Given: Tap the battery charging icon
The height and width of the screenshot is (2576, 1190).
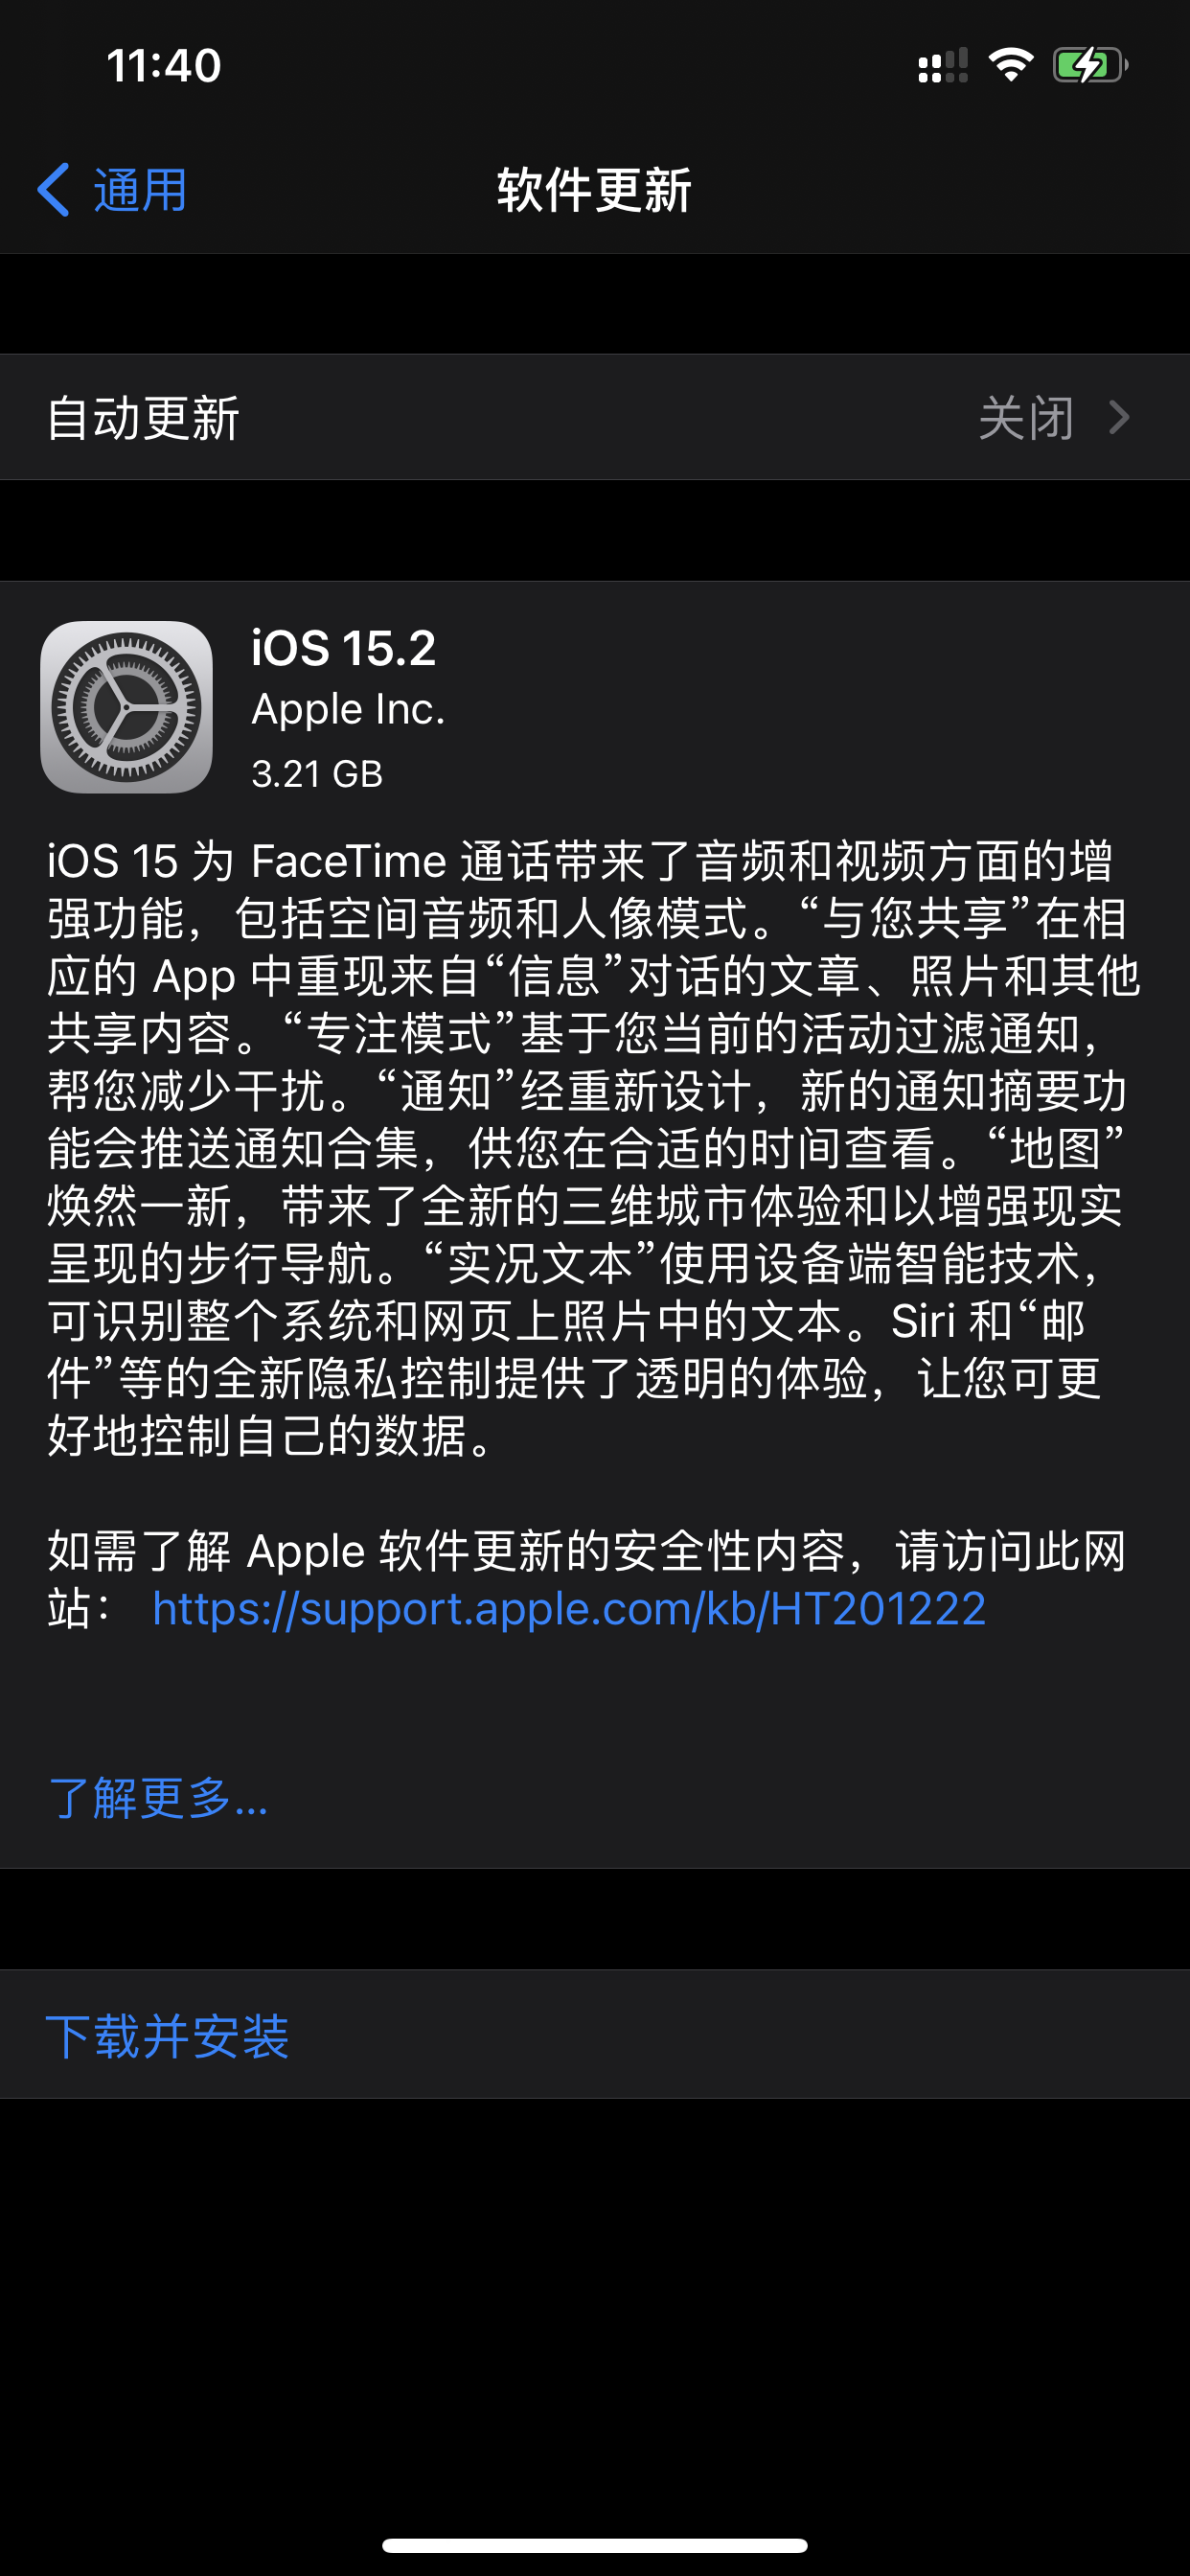Looking at the screenshot, I should point(1090,65).
